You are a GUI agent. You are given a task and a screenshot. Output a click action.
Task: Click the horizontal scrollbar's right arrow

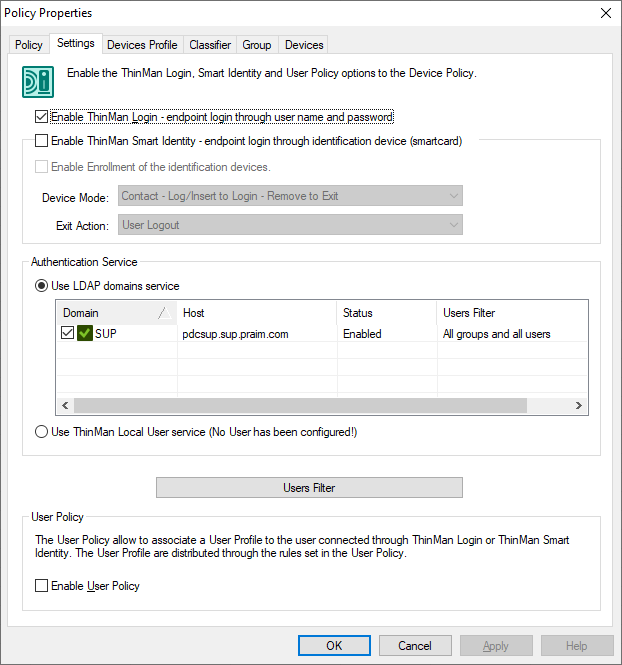(x=579, y=405)
